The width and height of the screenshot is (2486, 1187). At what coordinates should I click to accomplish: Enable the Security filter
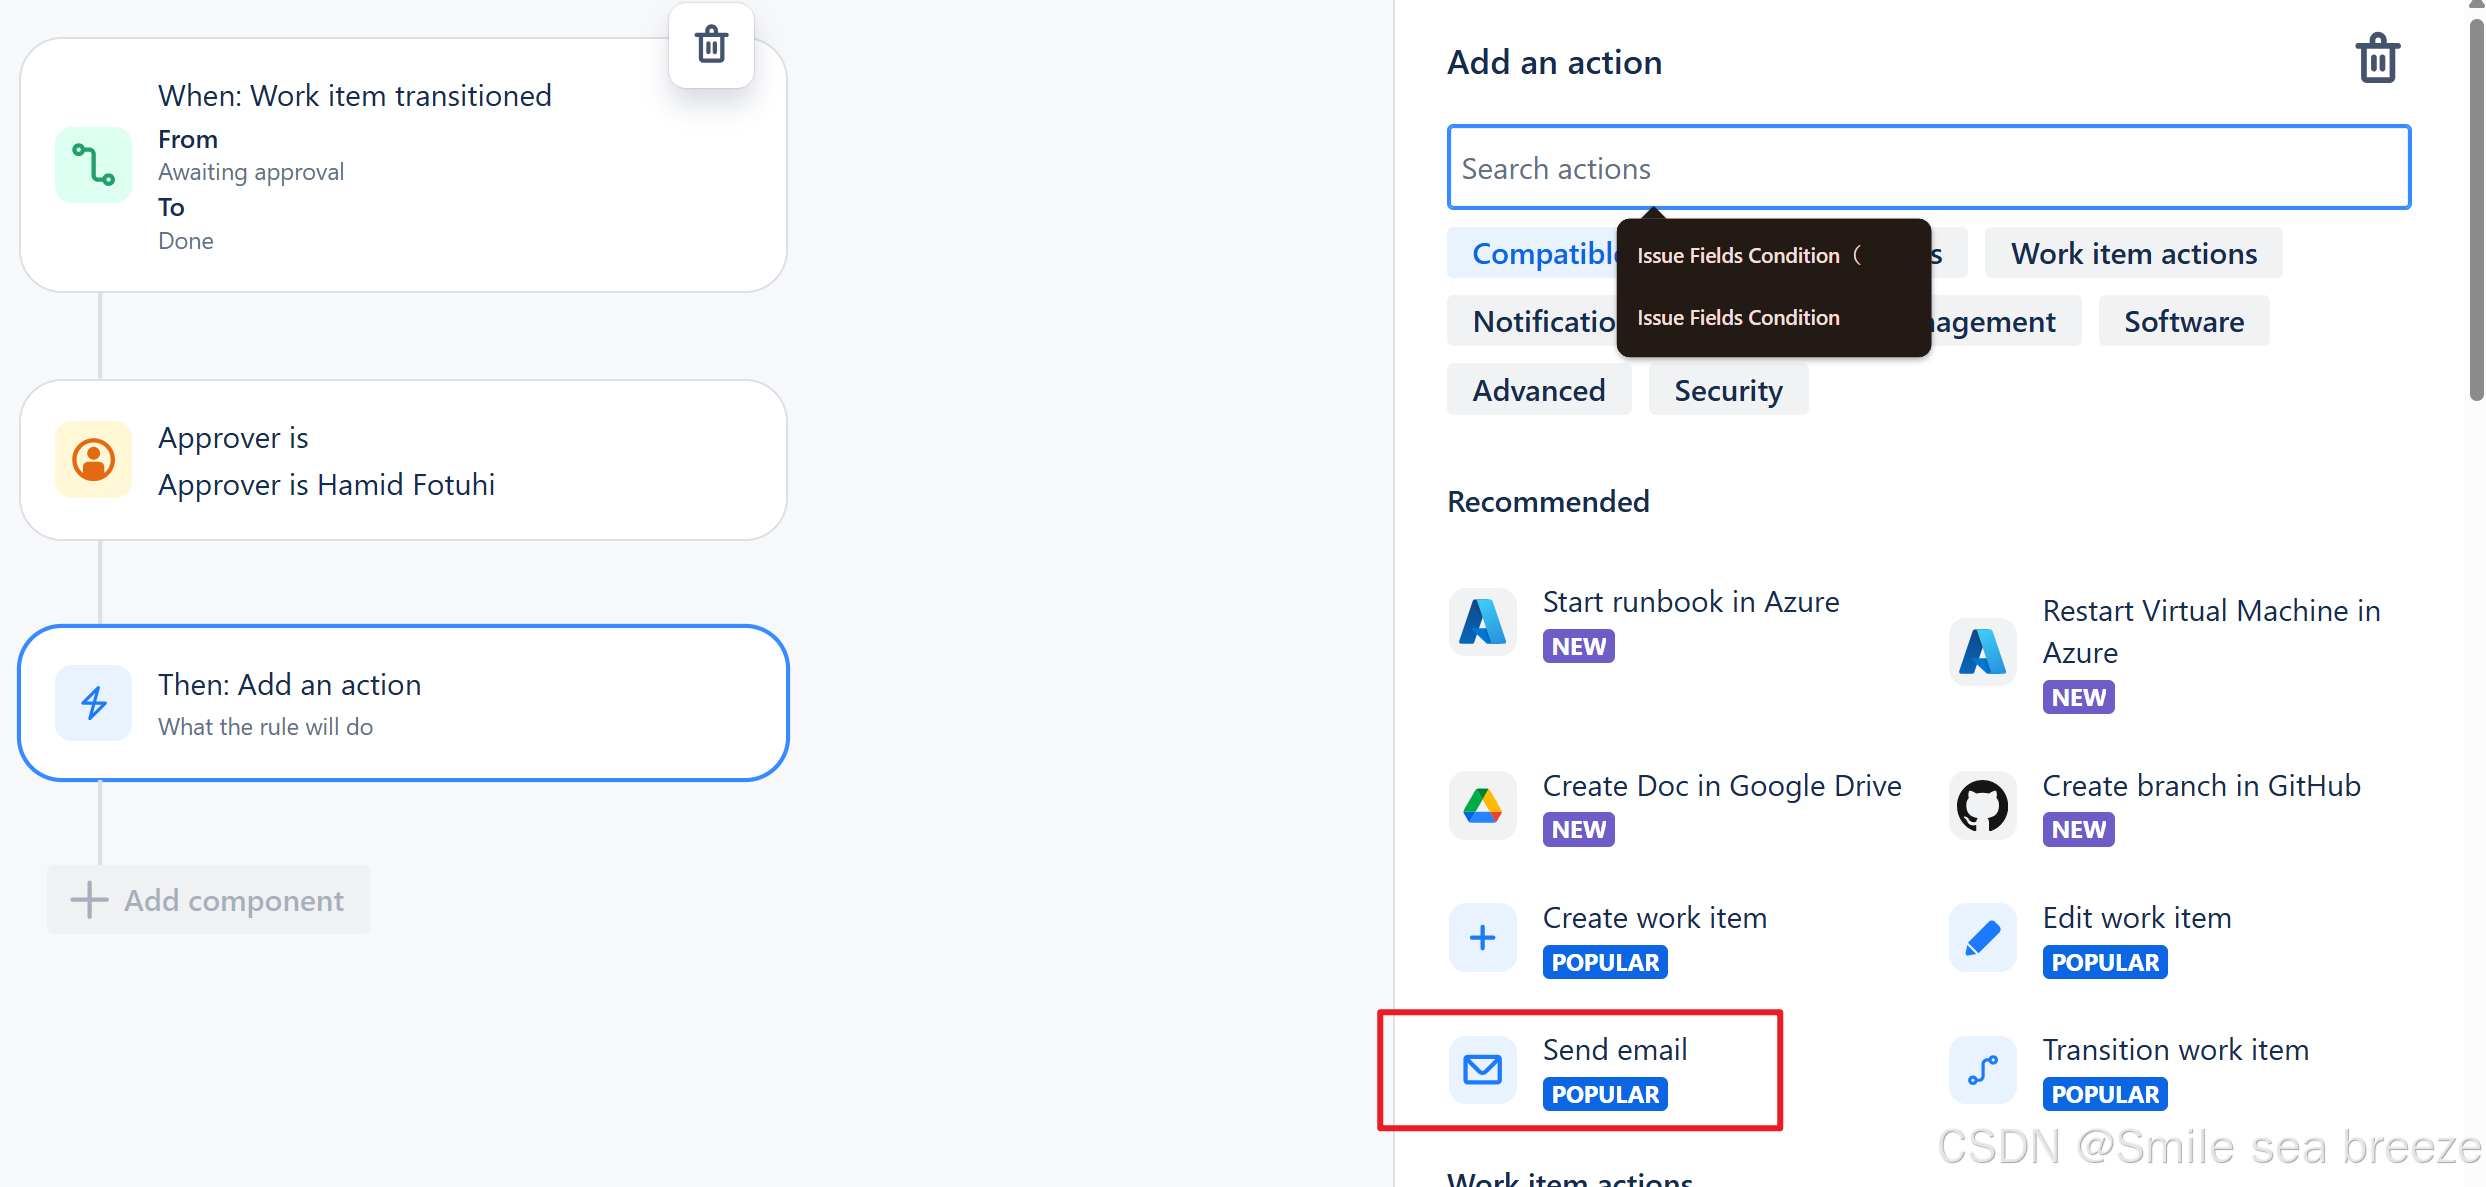(x=1727, y=390)
